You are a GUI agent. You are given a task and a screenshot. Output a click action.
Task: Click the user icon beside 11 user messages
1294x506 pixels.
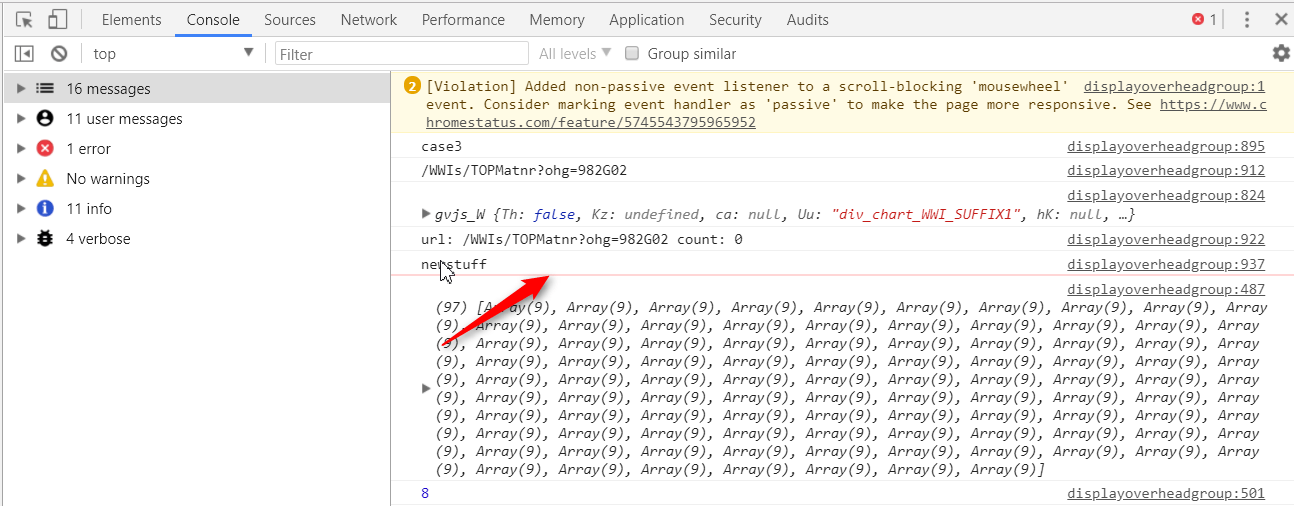pyautogui.click(x=45, y=119)
